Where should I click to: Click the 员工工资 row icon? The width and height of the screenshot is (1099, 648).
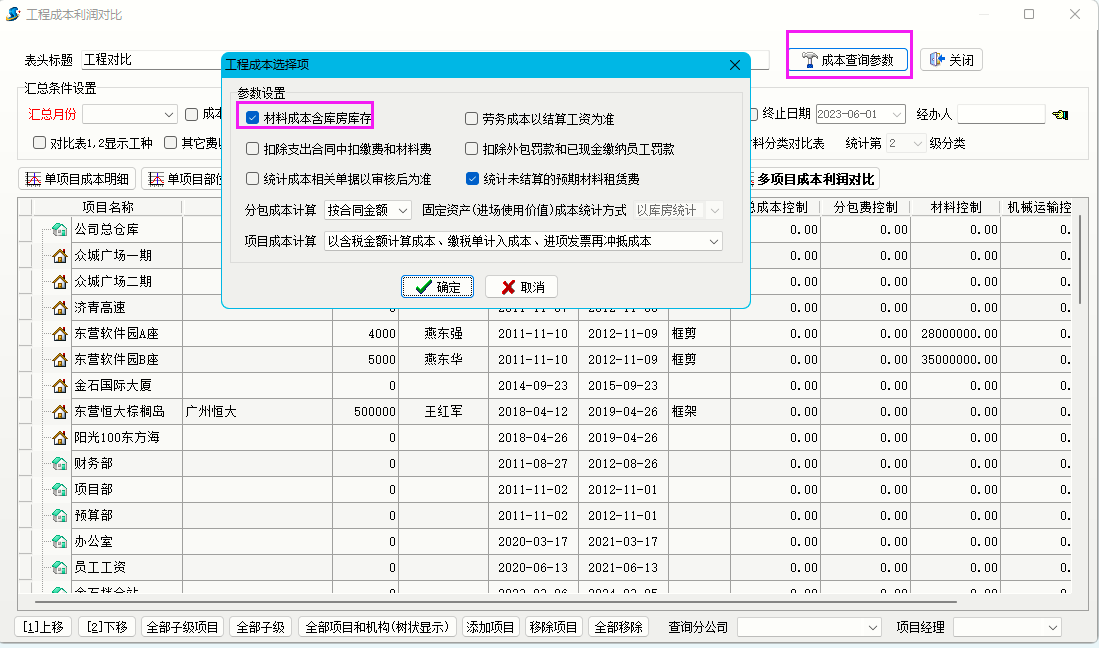tap(60, 567)
